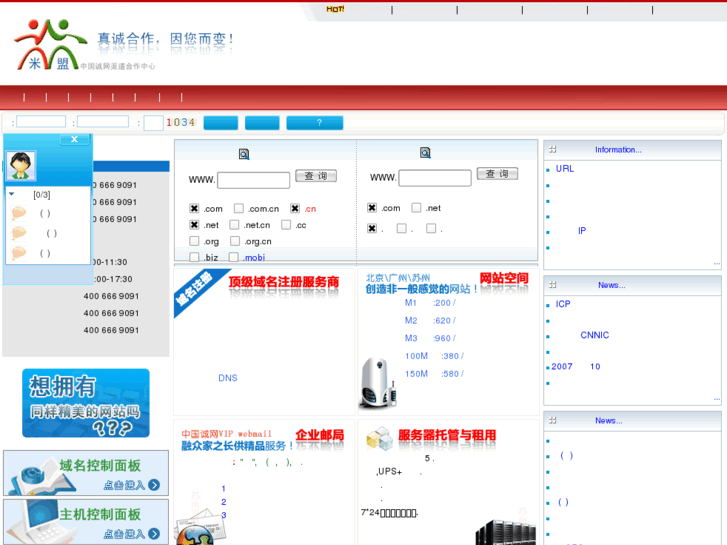Toggle the .net checkbox in left search
The width and height of the screenshot is (727, 545).
194,224
